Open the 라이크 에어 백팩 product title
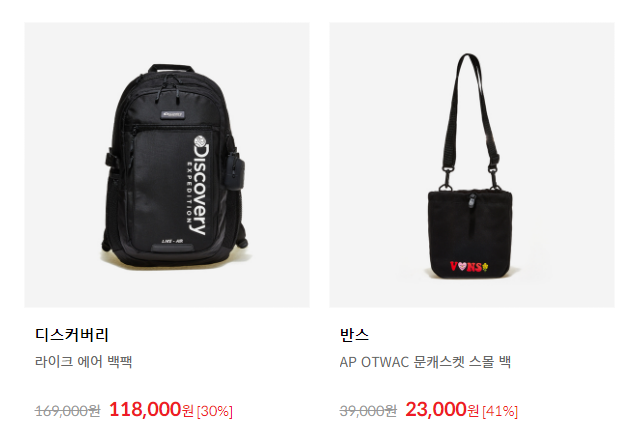 pyautogui.click(x=84, y=361)
